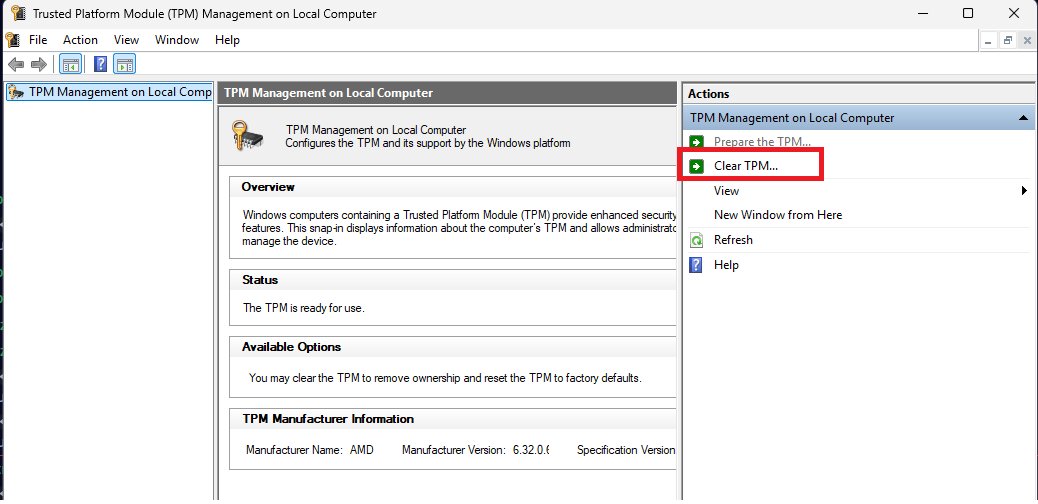Click the dark TPM Management pane title bar
This screenshot has height=504, width=1038.
click(447, 93)
